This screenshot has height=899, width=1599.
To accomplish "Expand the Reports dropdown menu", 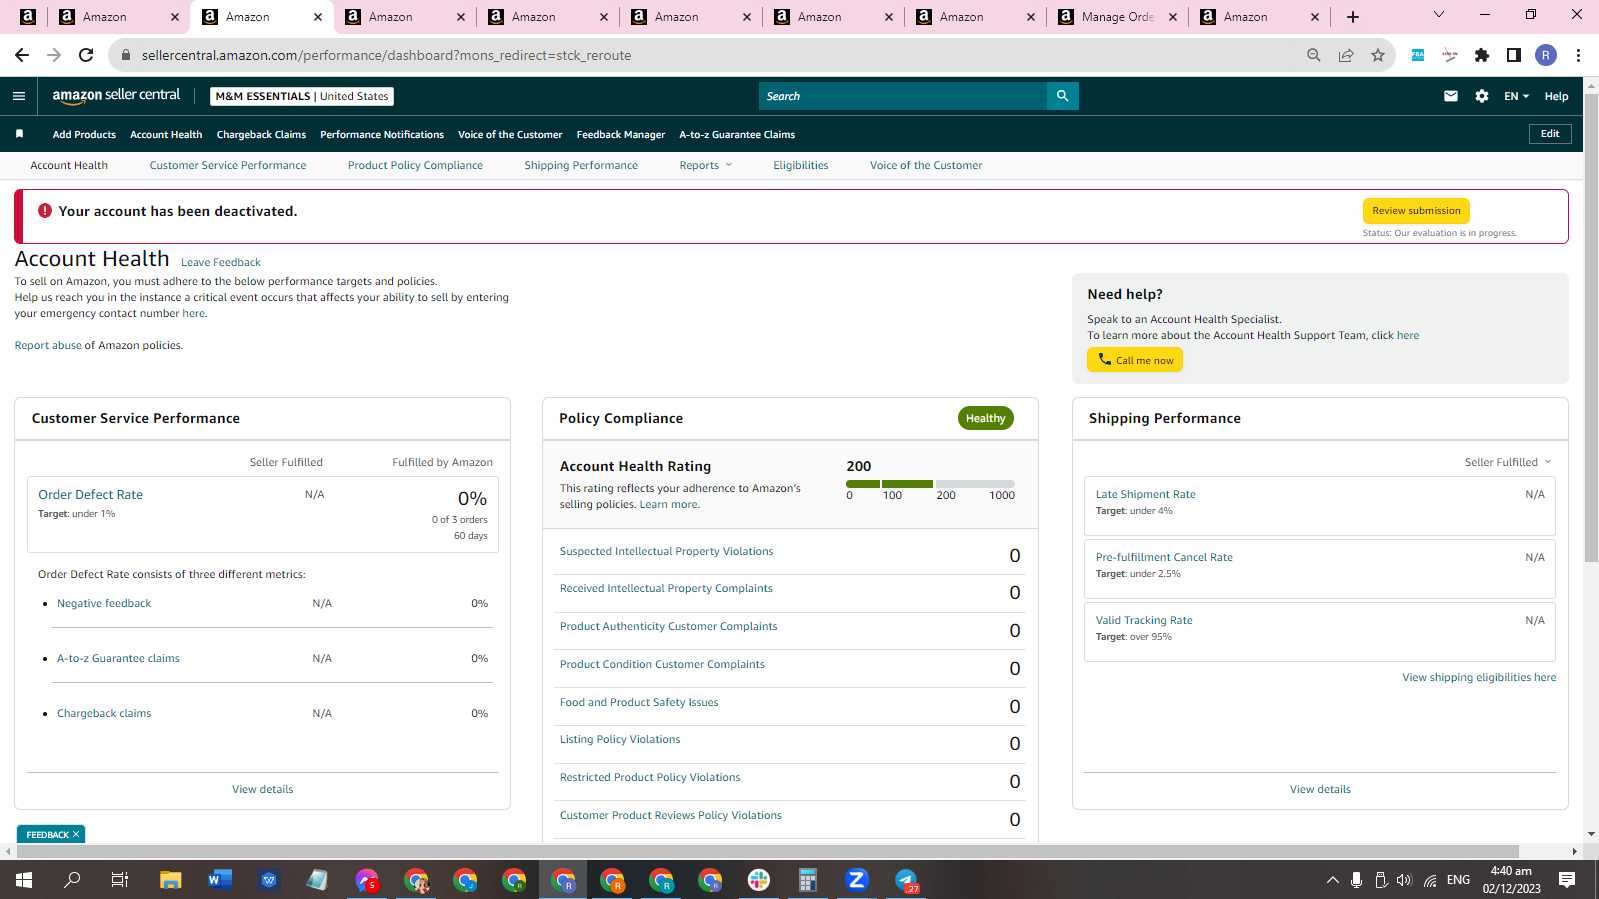I will [x=706, y=165].
